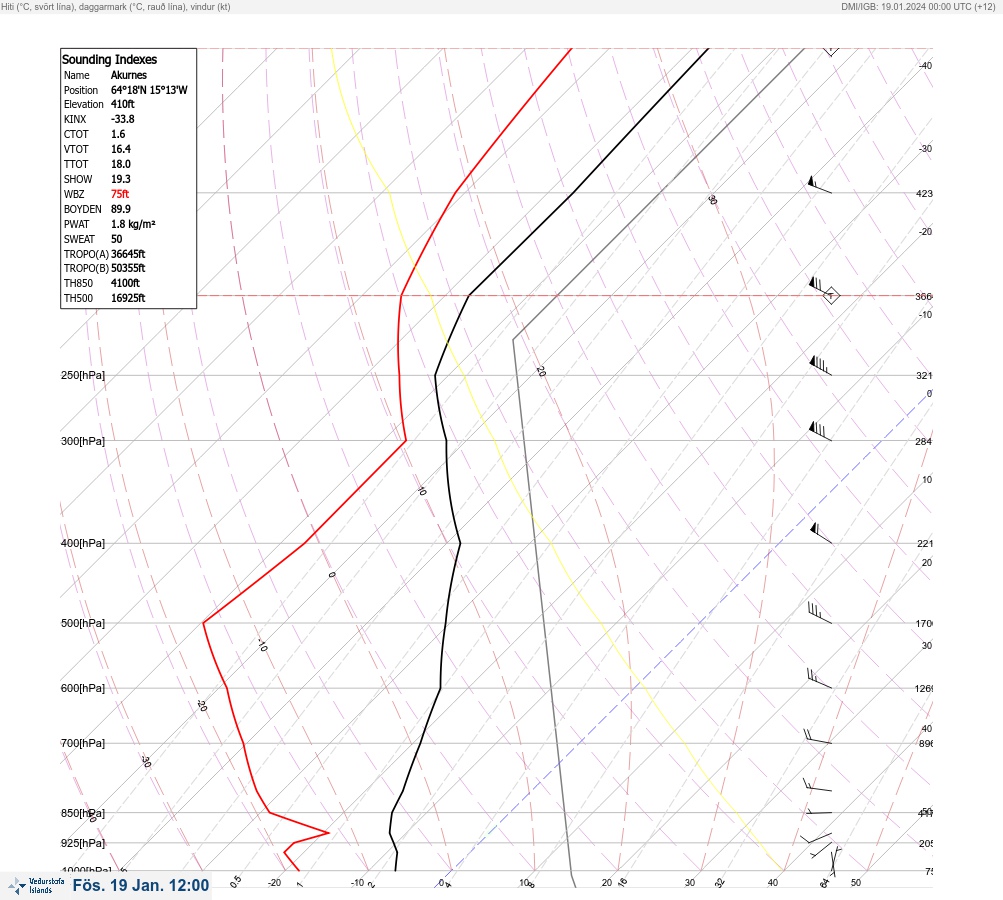
Task: Click the height label 423 on the right edge
Action: pos(924,193)
